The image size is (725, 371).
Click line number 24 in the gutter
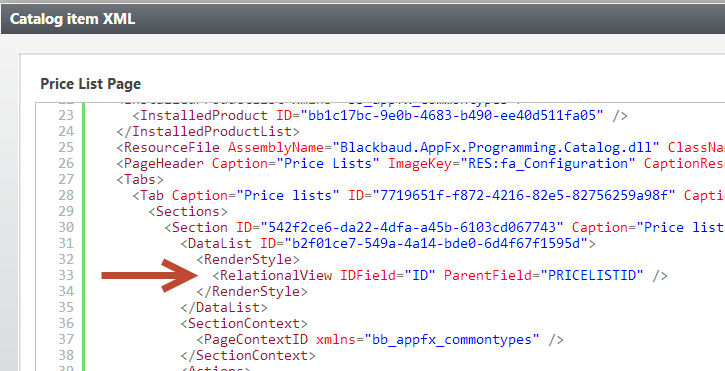click(x=66, y=131)
